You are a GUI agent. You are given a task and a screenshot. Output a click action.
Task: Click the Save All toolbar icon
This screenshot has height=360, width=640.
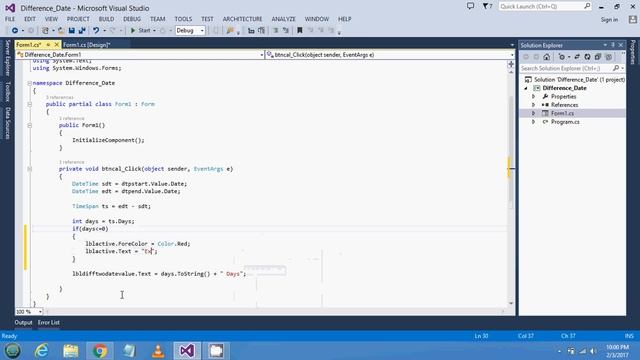[x=82, y=31]
